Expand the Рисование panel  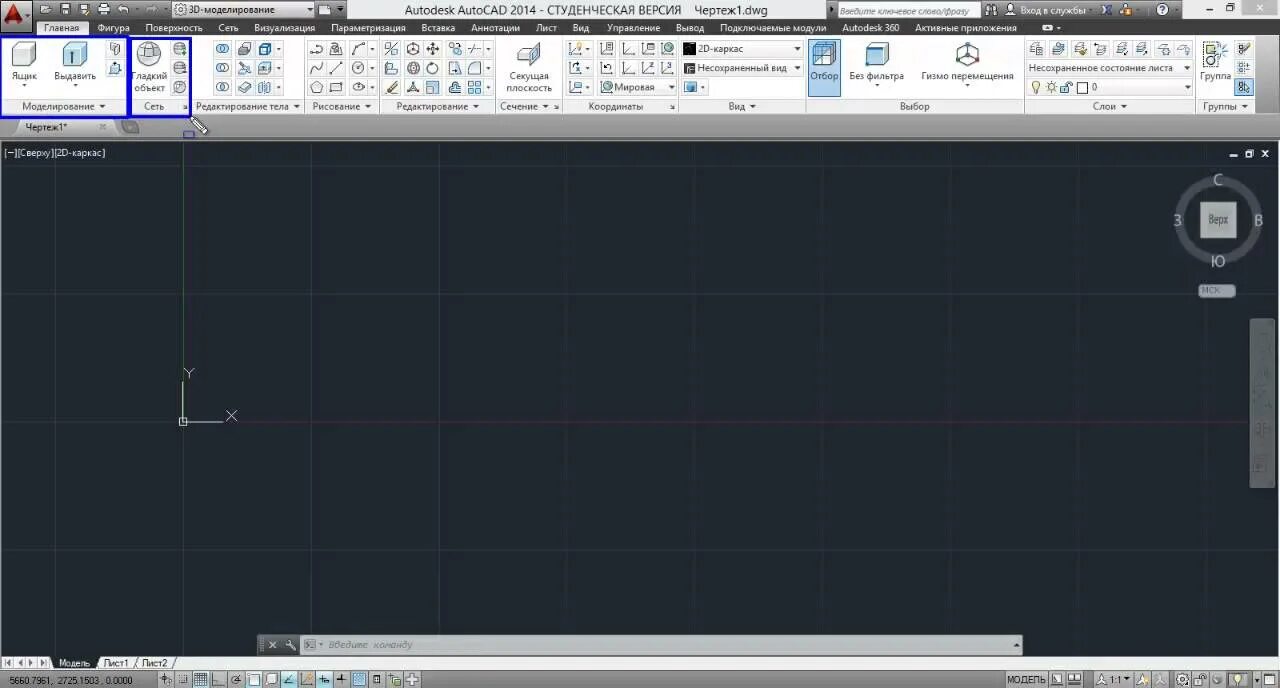pos(342,106)
